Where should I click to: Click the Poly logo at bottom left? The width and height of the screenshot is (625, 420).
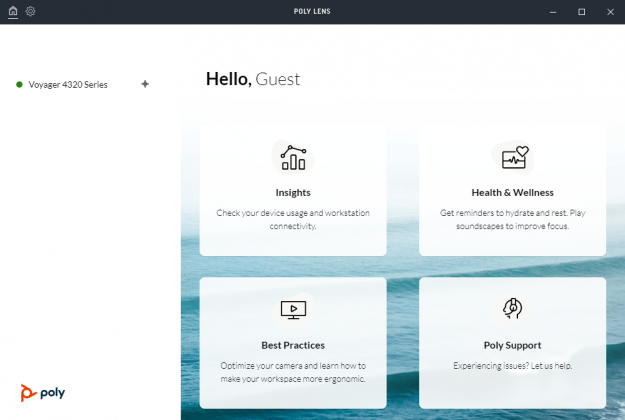[x=42, y=393]
